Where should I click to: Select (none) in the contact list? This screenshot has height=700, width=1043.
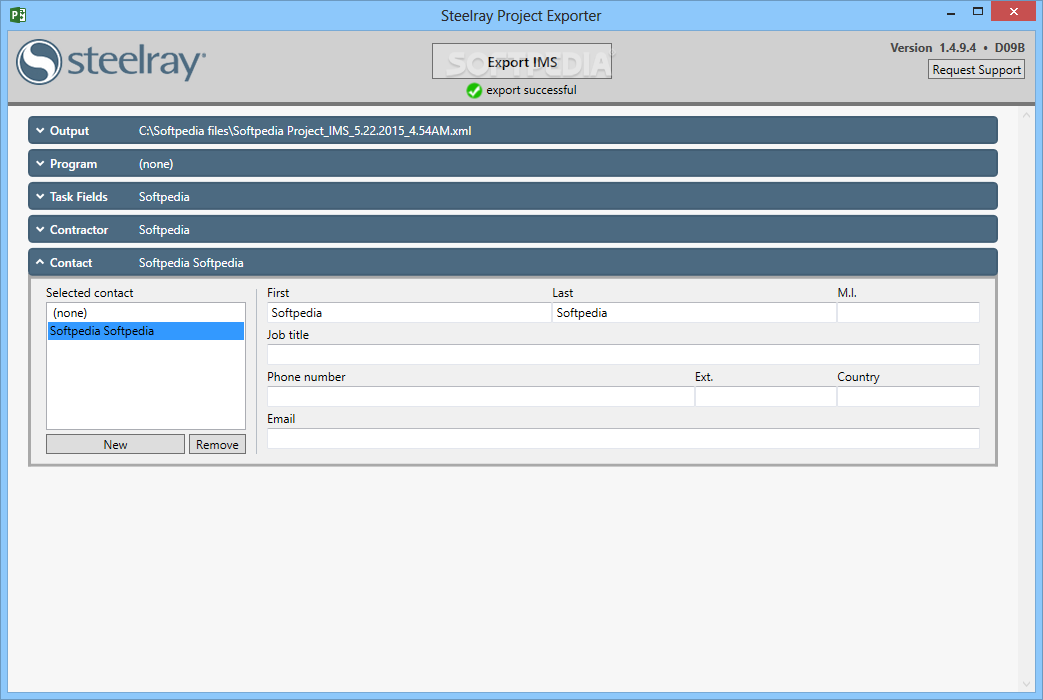[146, 313]
